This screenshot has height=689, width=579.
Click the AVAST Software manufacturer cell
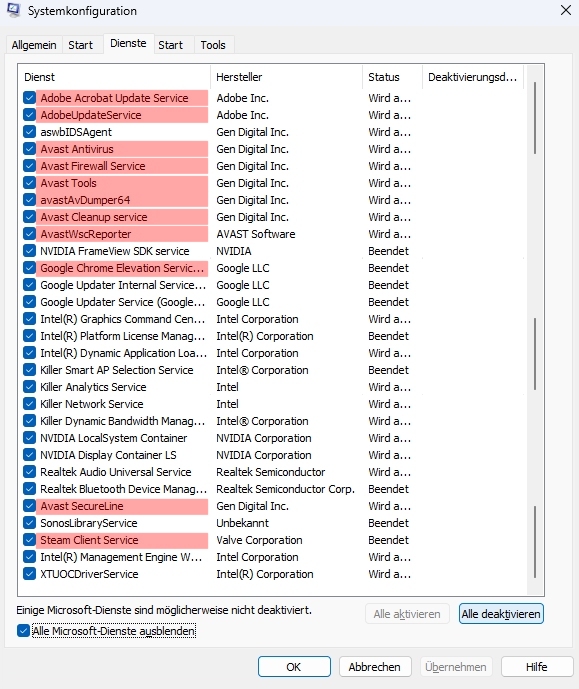256,234
